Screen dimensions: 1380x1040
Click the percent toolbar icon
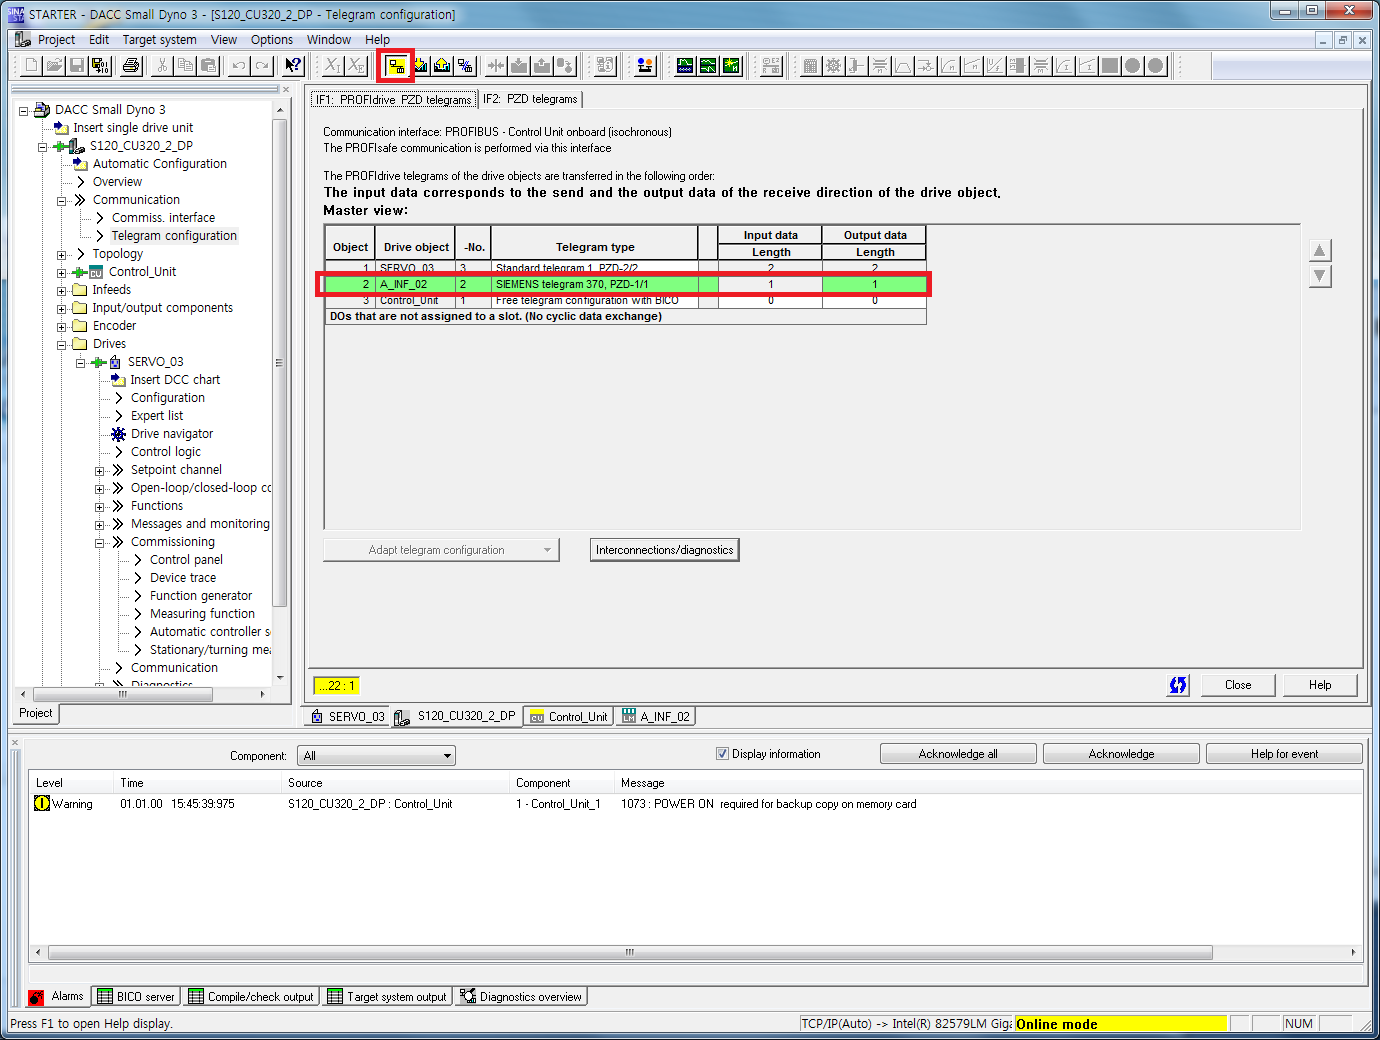pos(465,66)
